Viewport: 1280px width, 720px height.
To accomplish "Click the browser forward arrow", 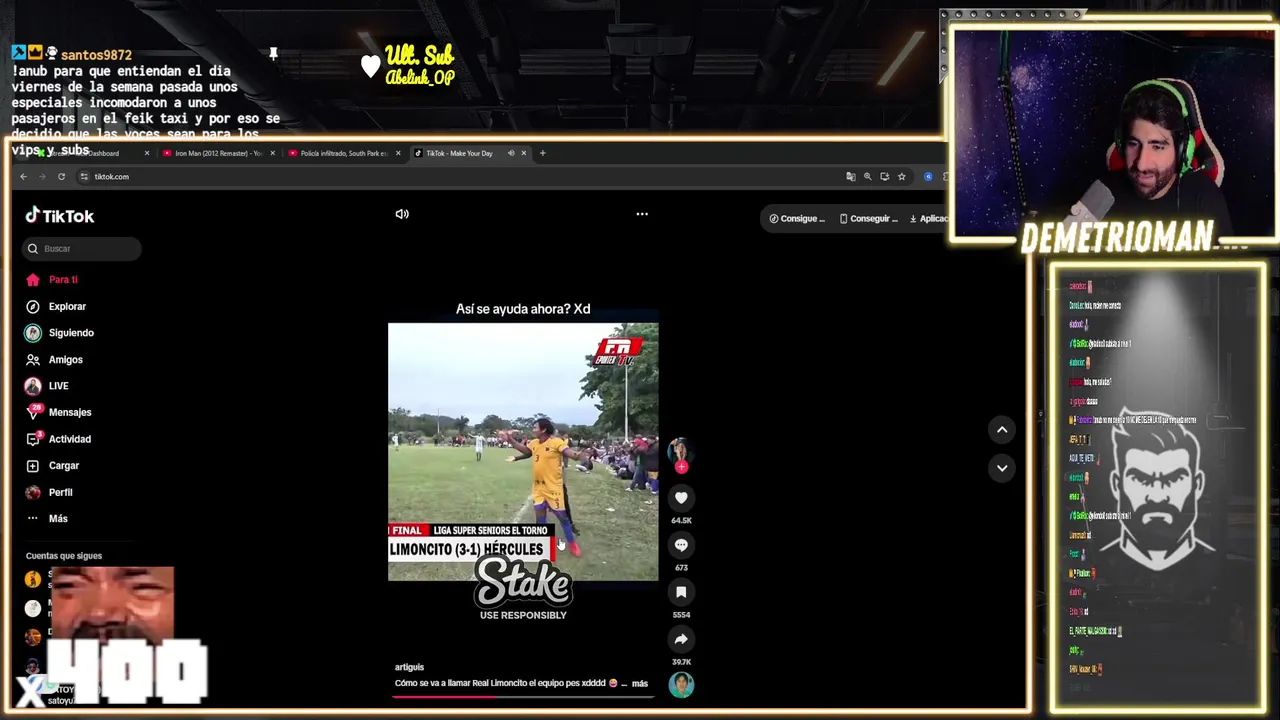I will (42, 177).
